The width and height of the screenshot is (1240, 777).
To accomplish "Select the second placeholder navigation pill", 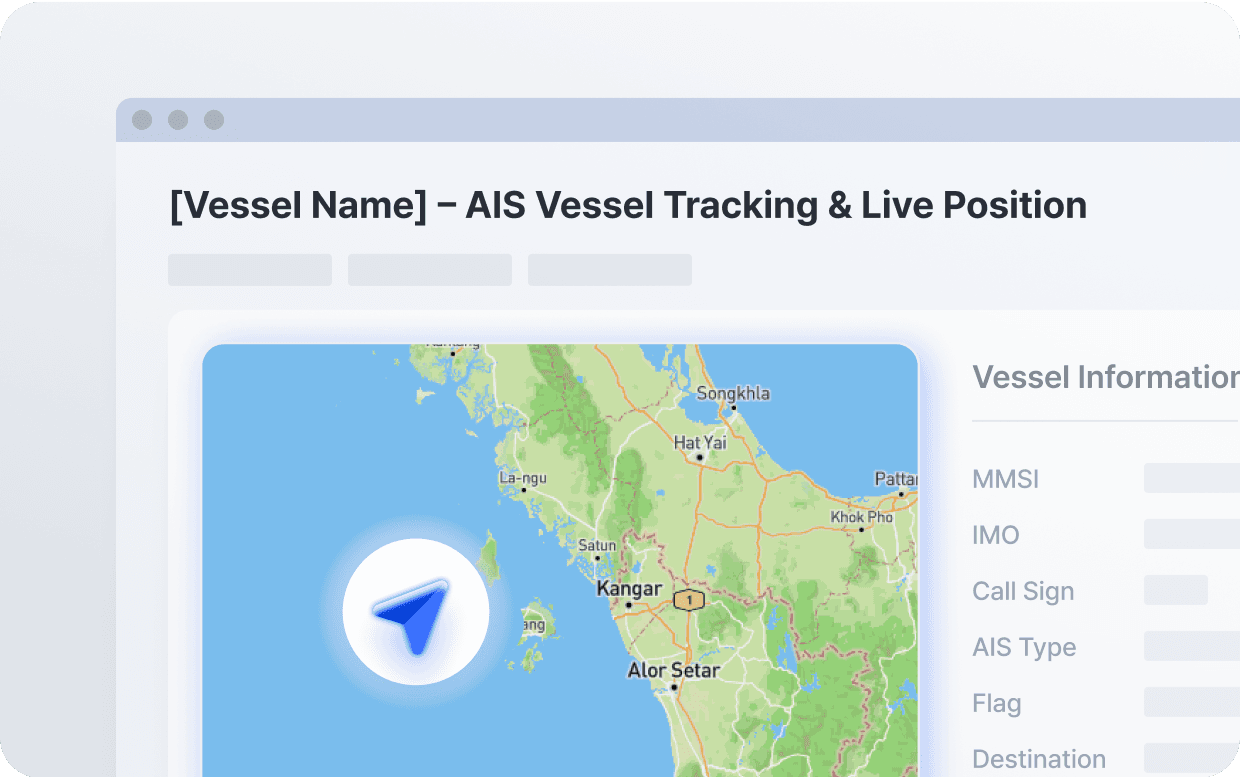I will coord(429,269).
